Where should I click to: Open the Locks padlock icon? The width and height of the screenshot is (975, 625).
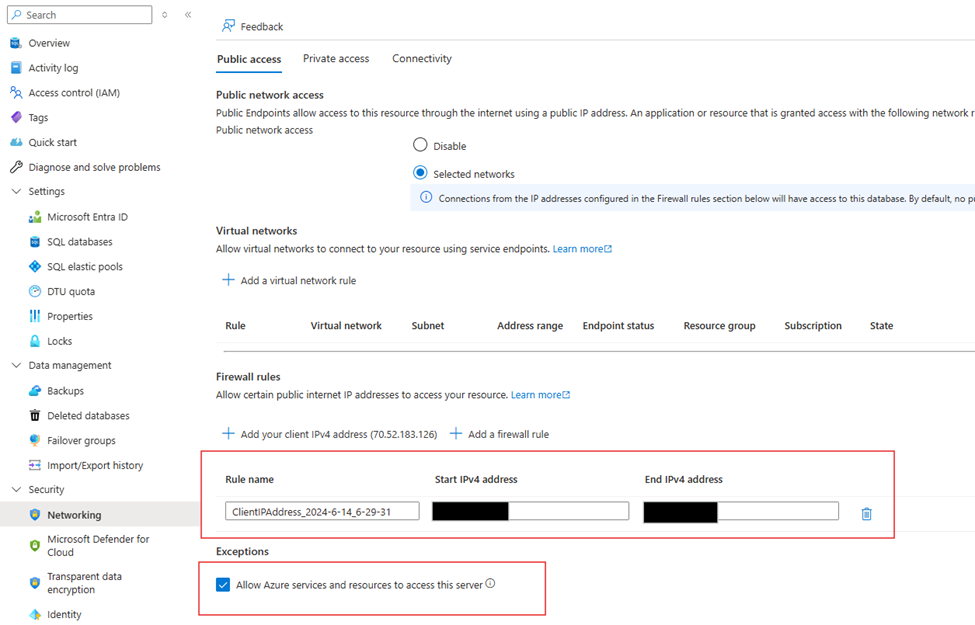coord(35,341)
